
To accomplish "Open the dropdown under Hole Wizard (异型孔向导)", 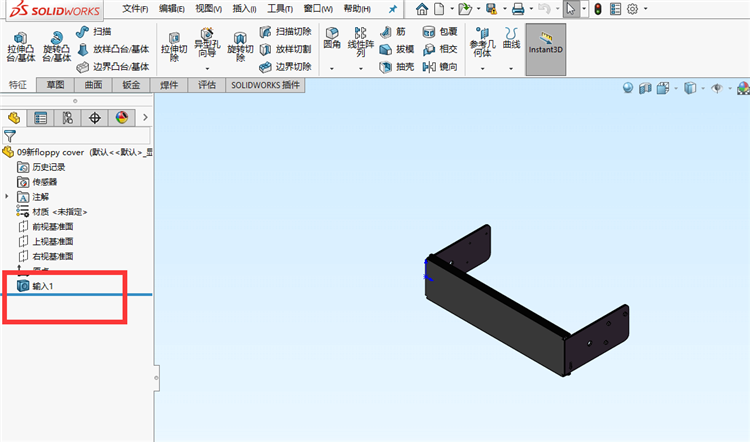I will [x=207, y=68].
